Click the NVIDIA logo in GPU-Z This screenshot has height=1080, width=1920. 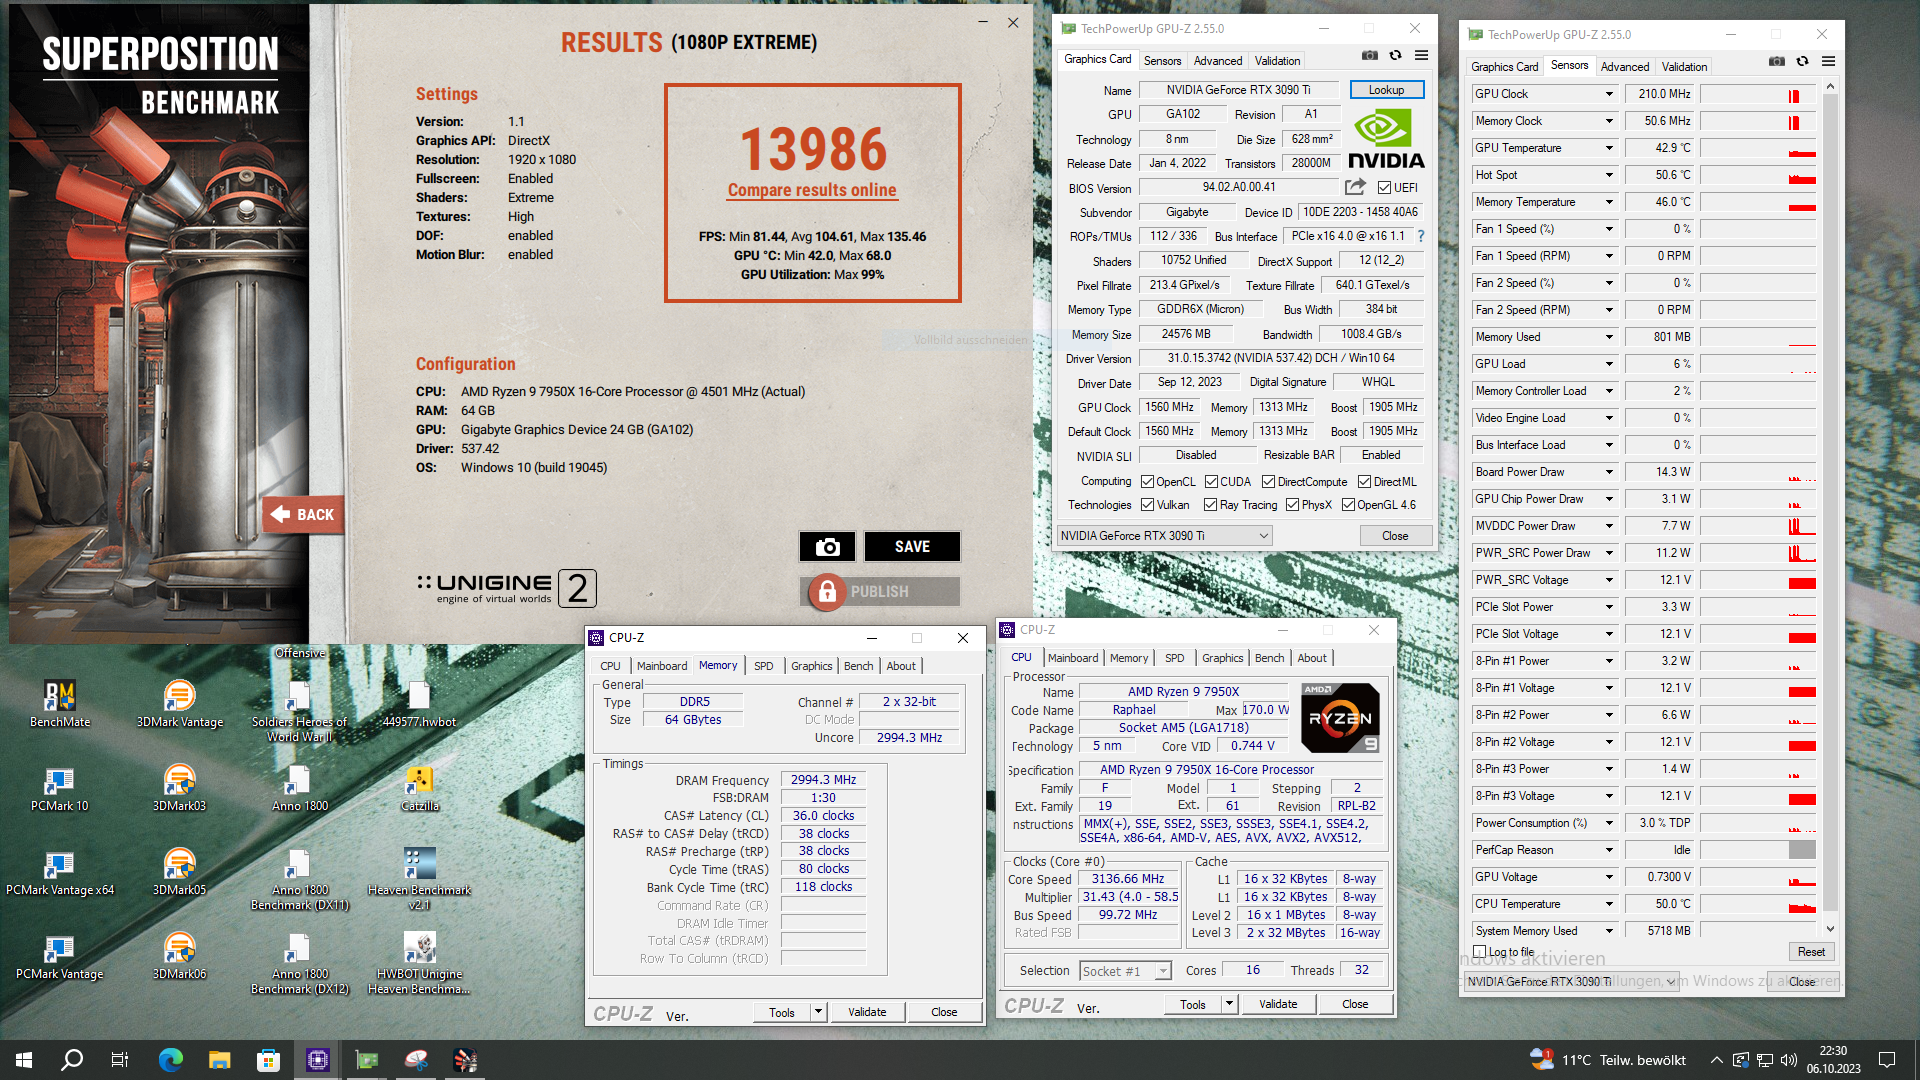[x=1386, y=139]
